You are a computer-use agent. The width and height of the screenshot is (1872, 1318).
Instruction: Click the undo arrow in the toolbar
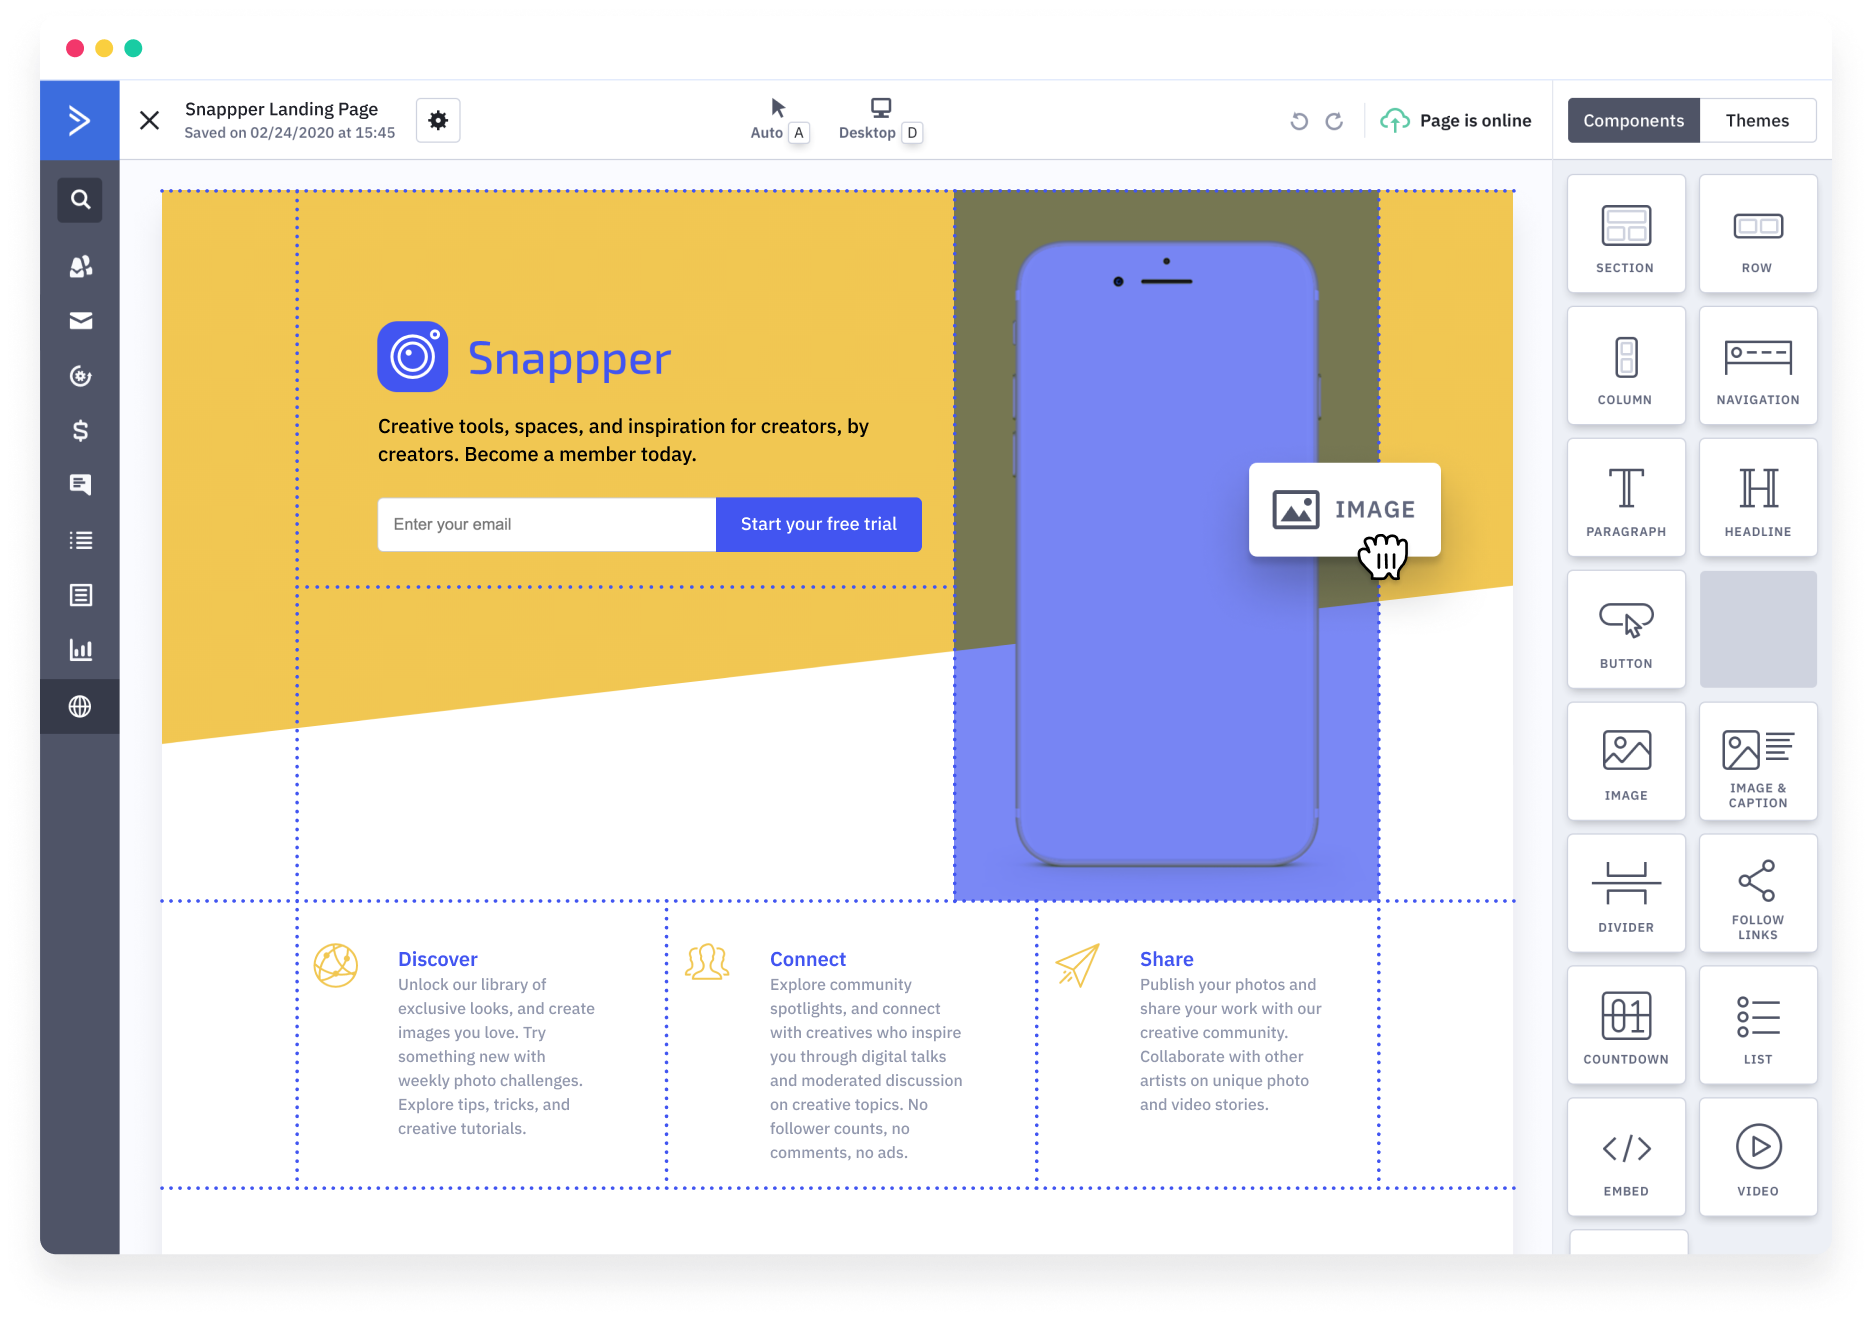[x=1298, y=120]
